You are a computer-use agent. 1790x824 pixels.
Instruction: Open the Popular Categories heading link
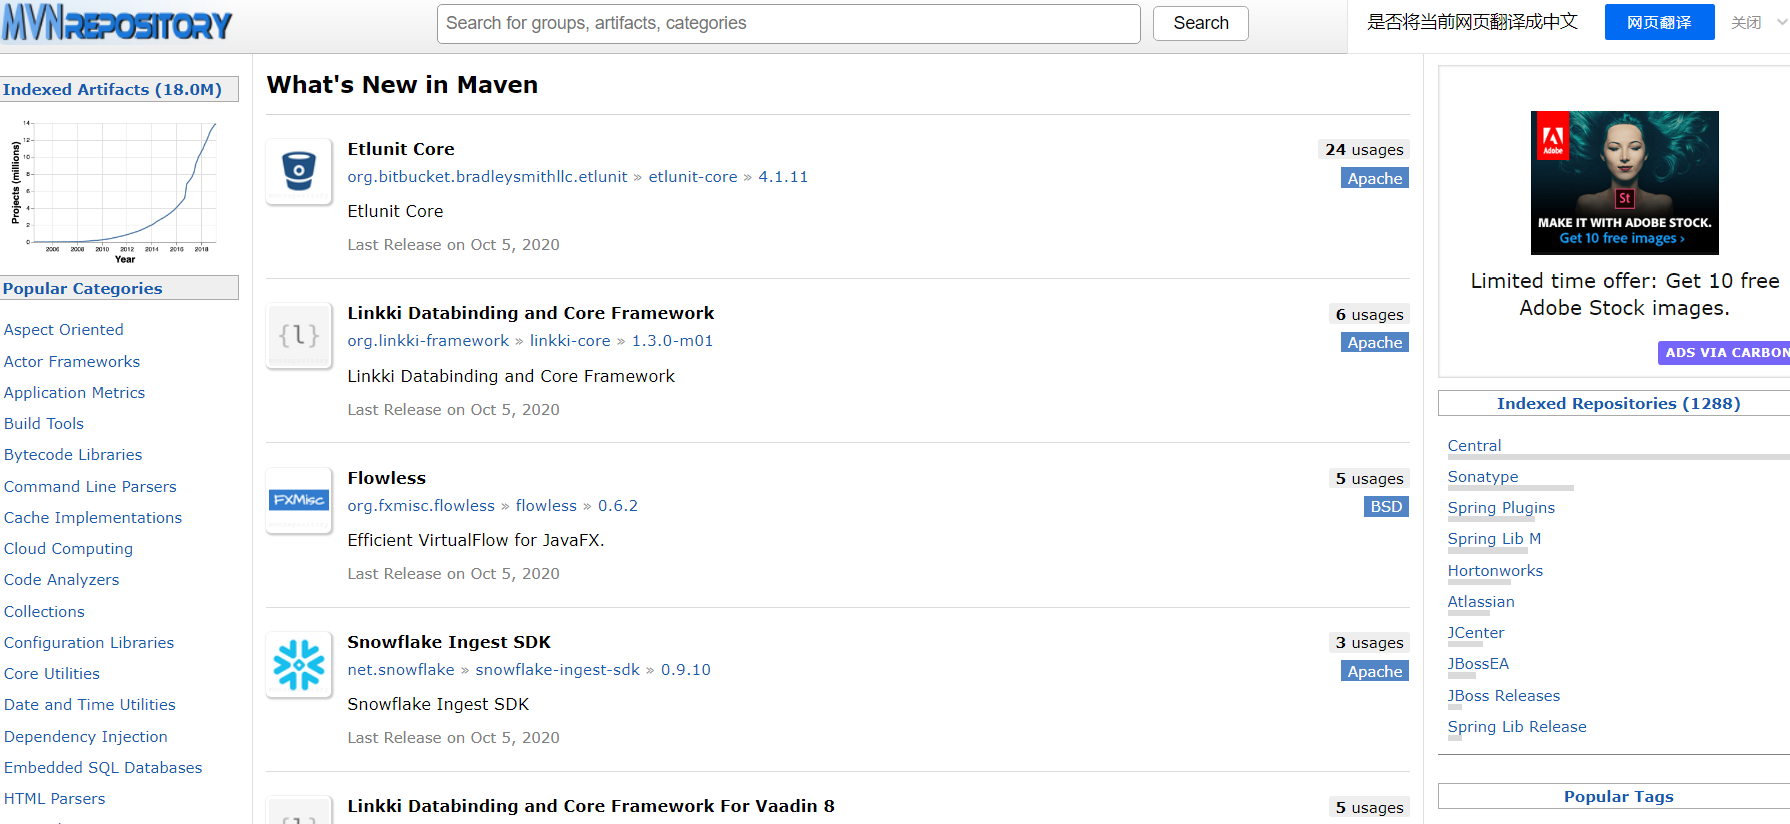click(x=82, y=288)
